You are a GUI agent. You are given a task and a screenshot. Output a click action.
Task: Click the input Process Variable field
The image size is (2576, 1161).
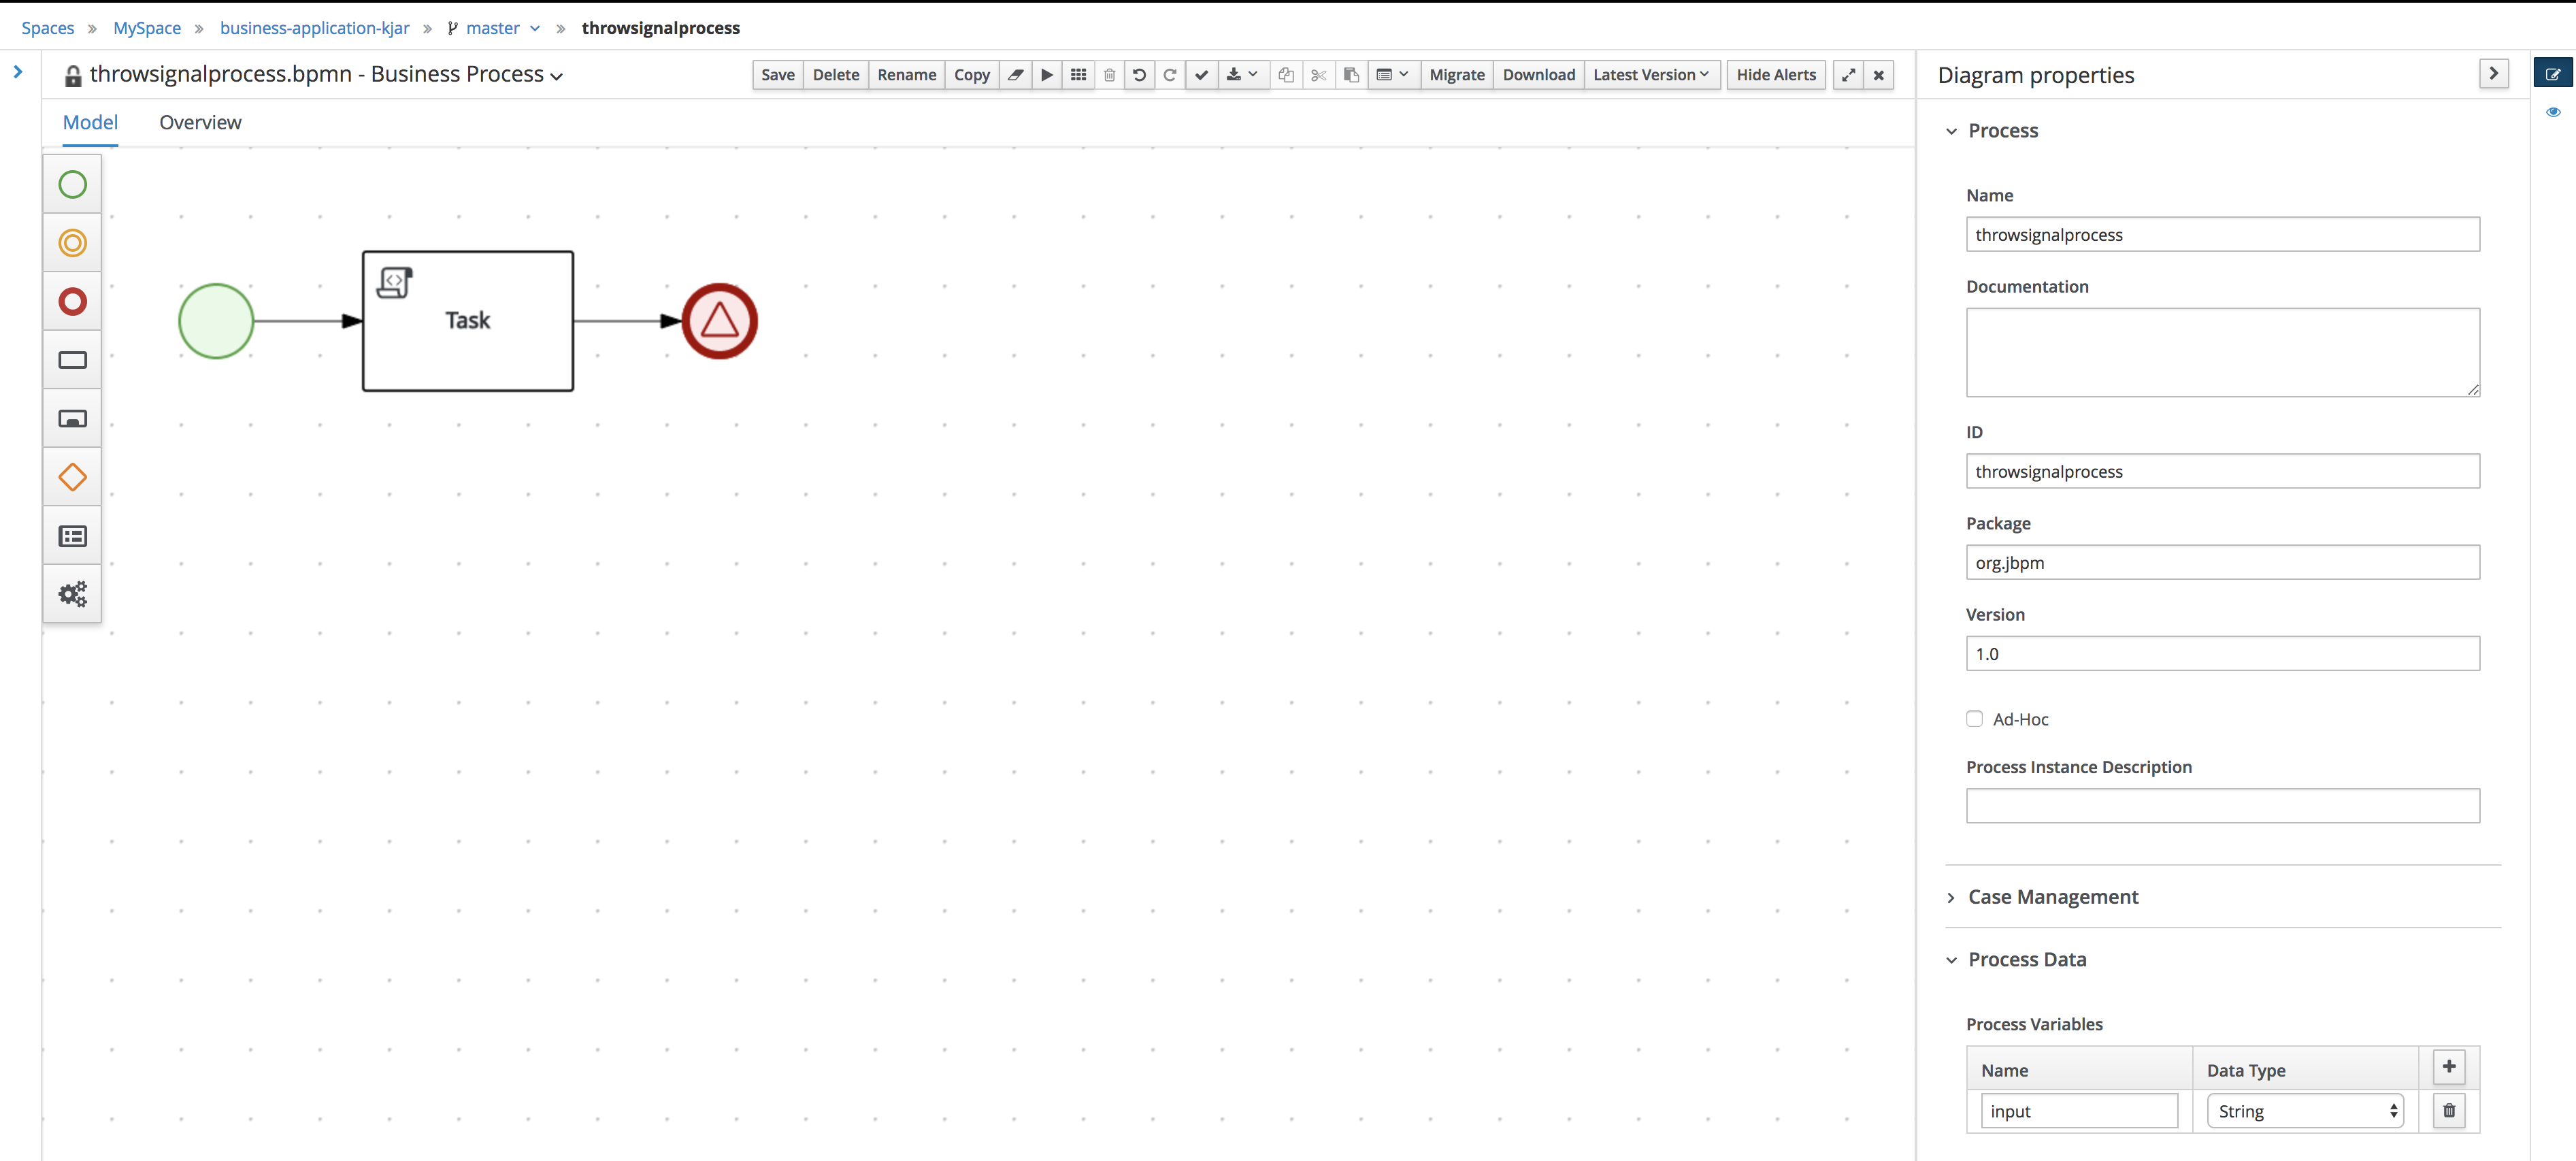click(2078, 1110)
